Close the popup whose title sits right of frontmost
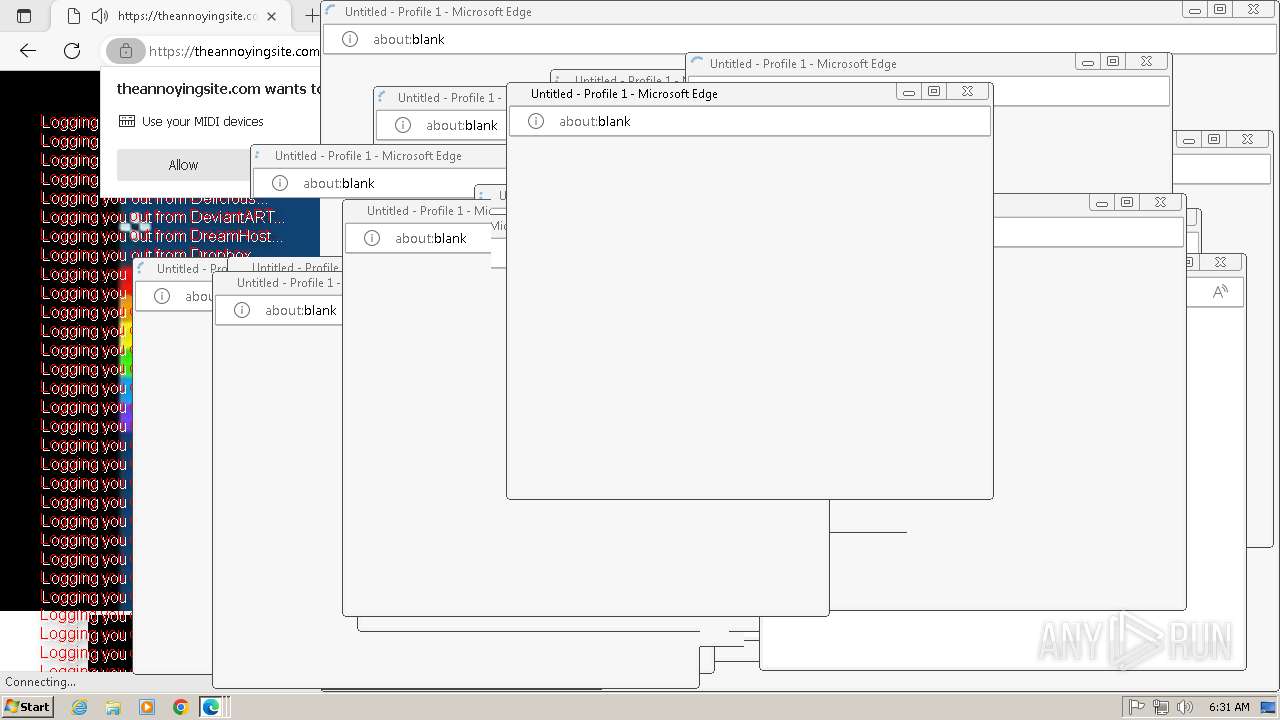Screen dimensions: 1280x720 [1146, 61]
